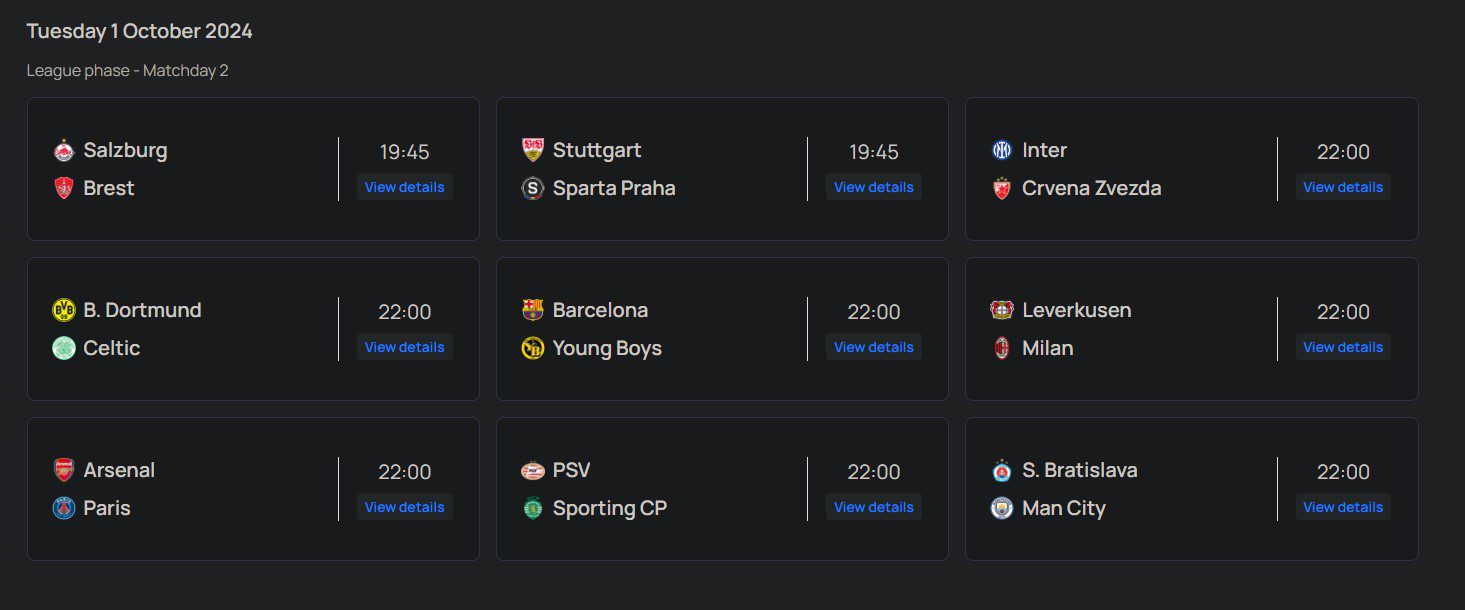Open details for Inter vs Crvena Zvezda
This screenshot has height=610, width=1465.
1342,187
